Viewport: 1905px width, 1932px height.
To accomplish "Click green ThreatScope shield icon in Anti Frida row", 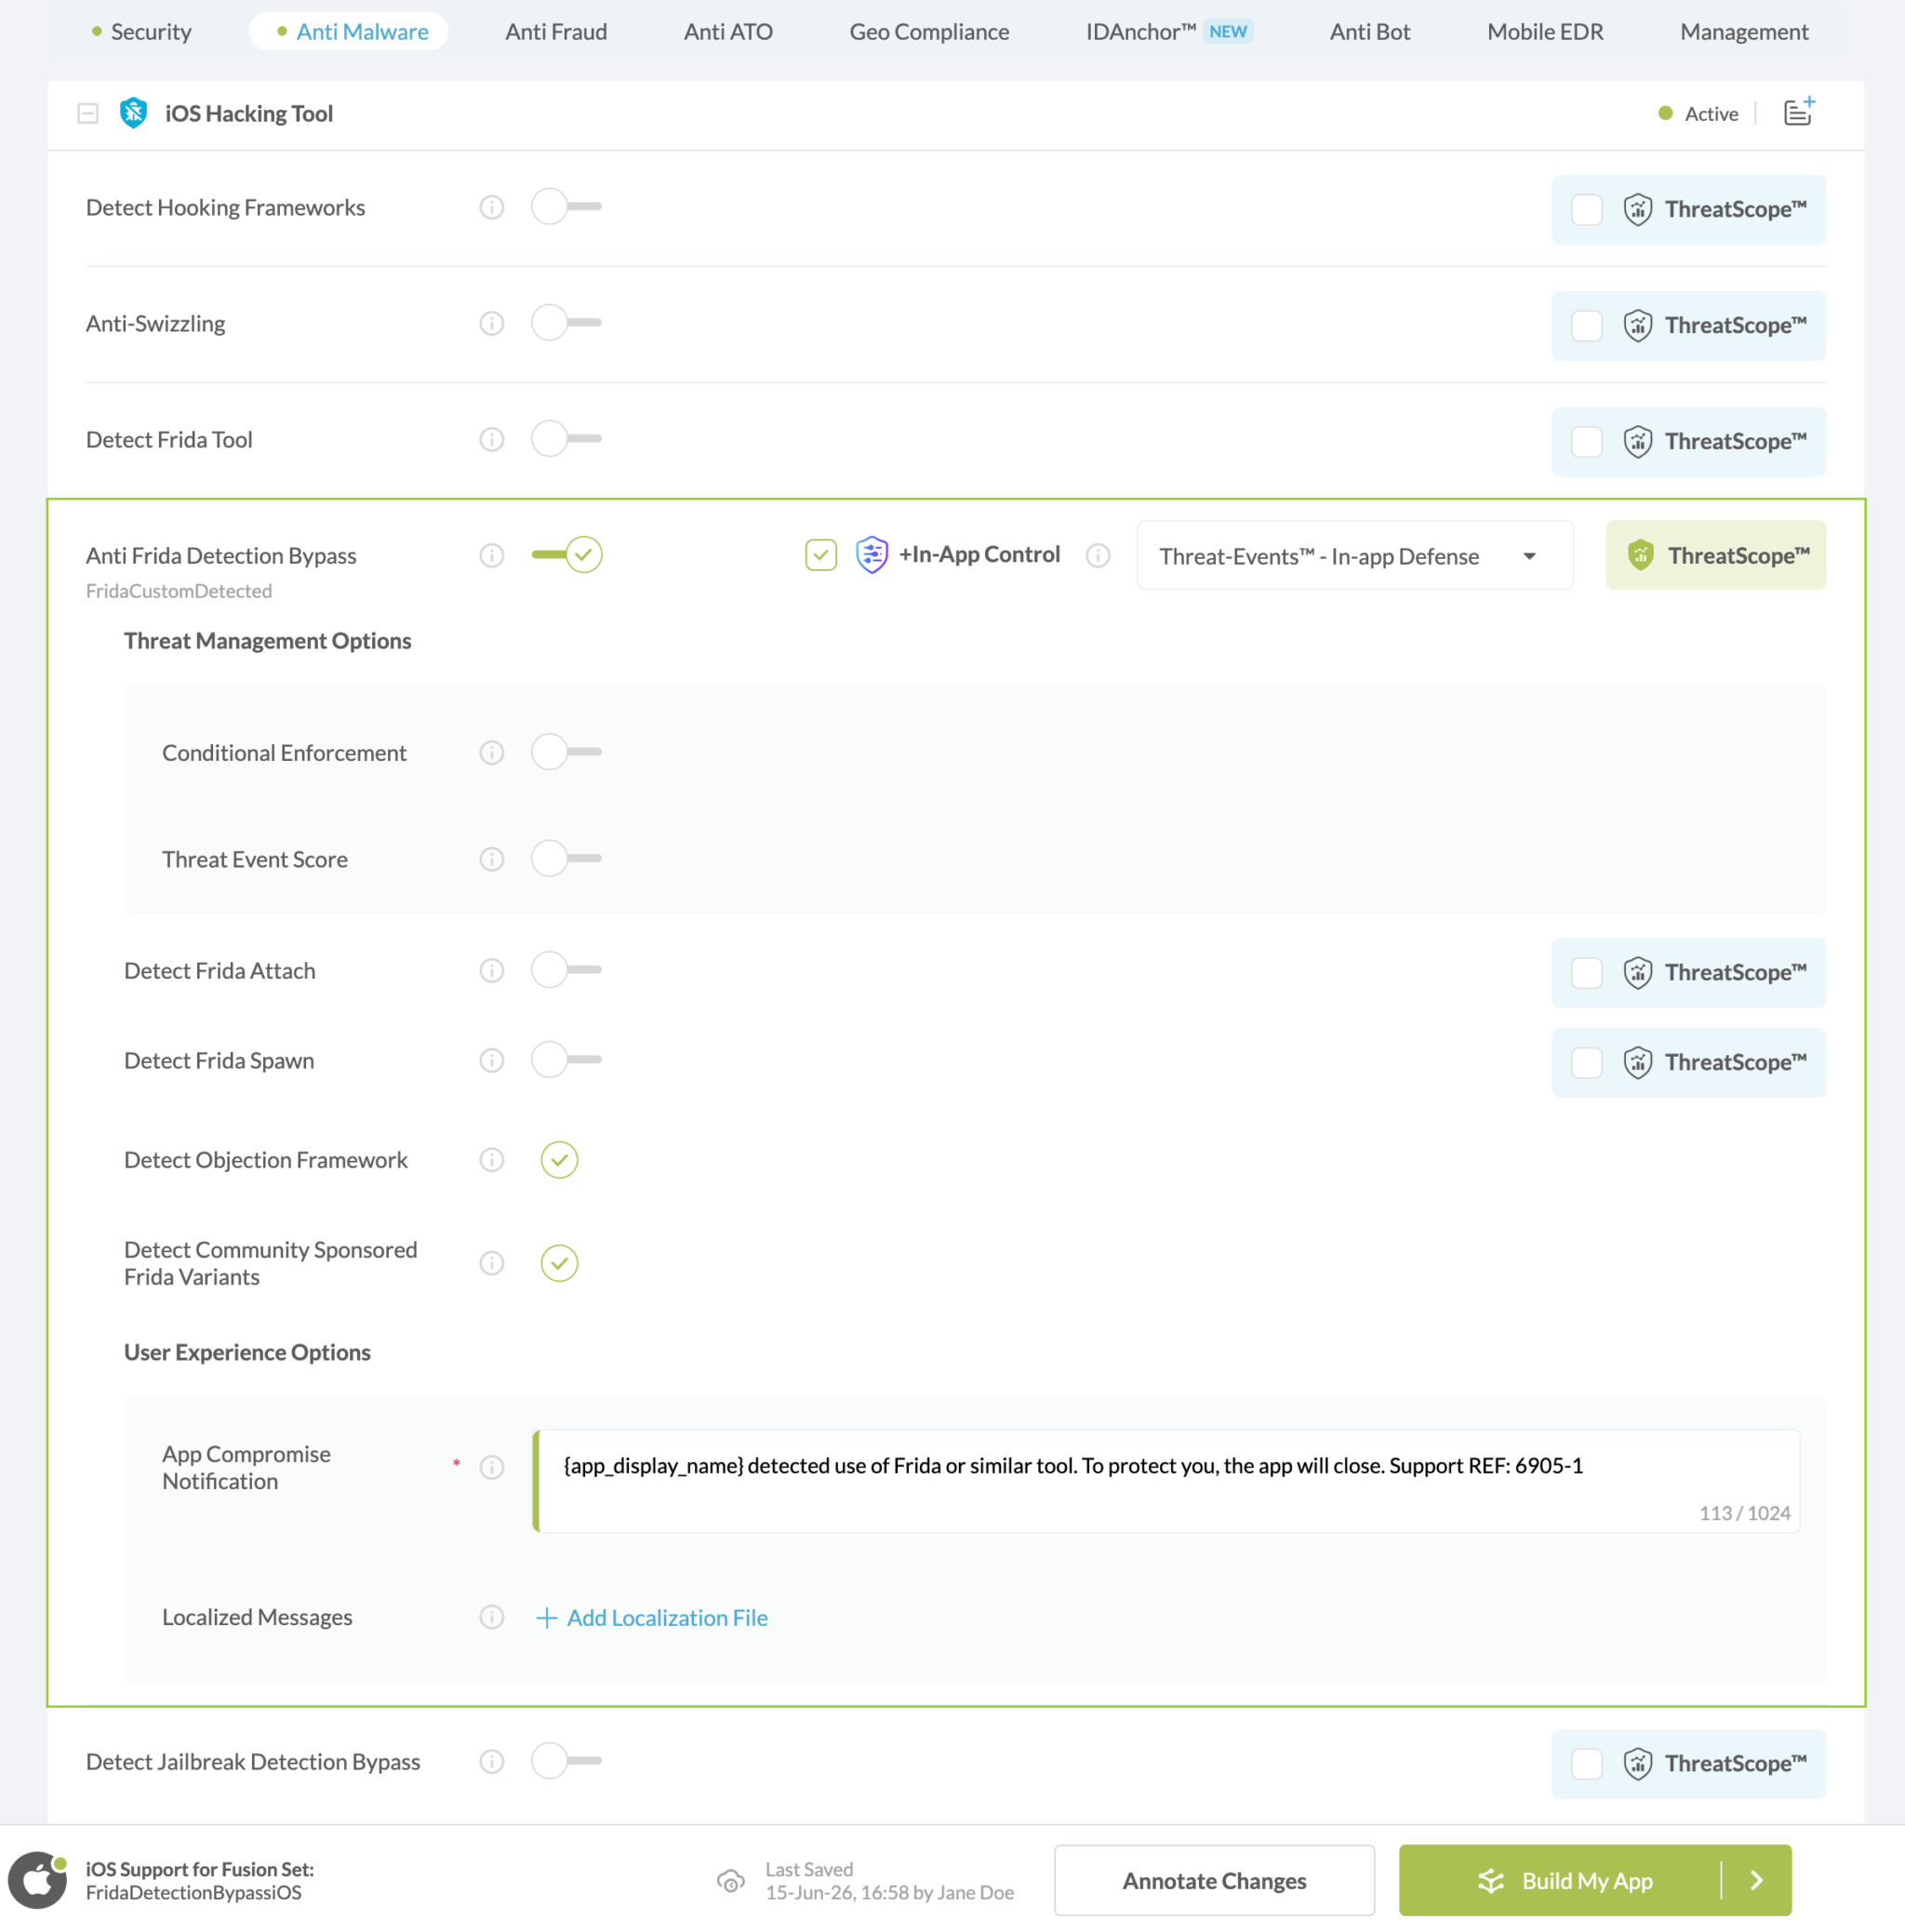I will (x=1640, y=555).
